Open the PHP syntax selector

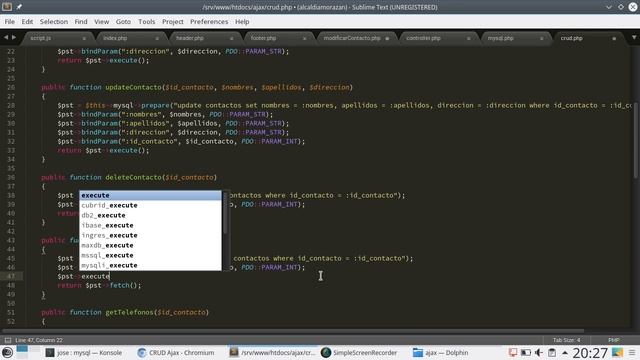click(x=613, y=340)
